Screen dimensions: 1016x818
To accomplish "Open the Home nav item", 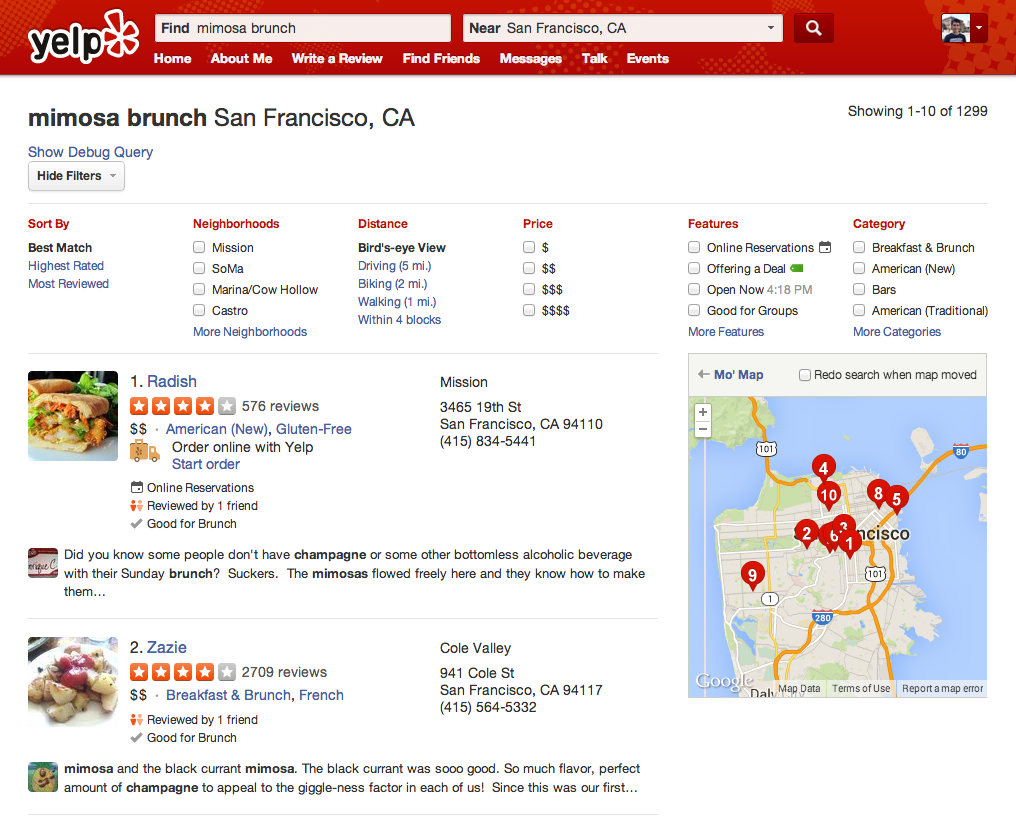I will [x=172, y=58].
